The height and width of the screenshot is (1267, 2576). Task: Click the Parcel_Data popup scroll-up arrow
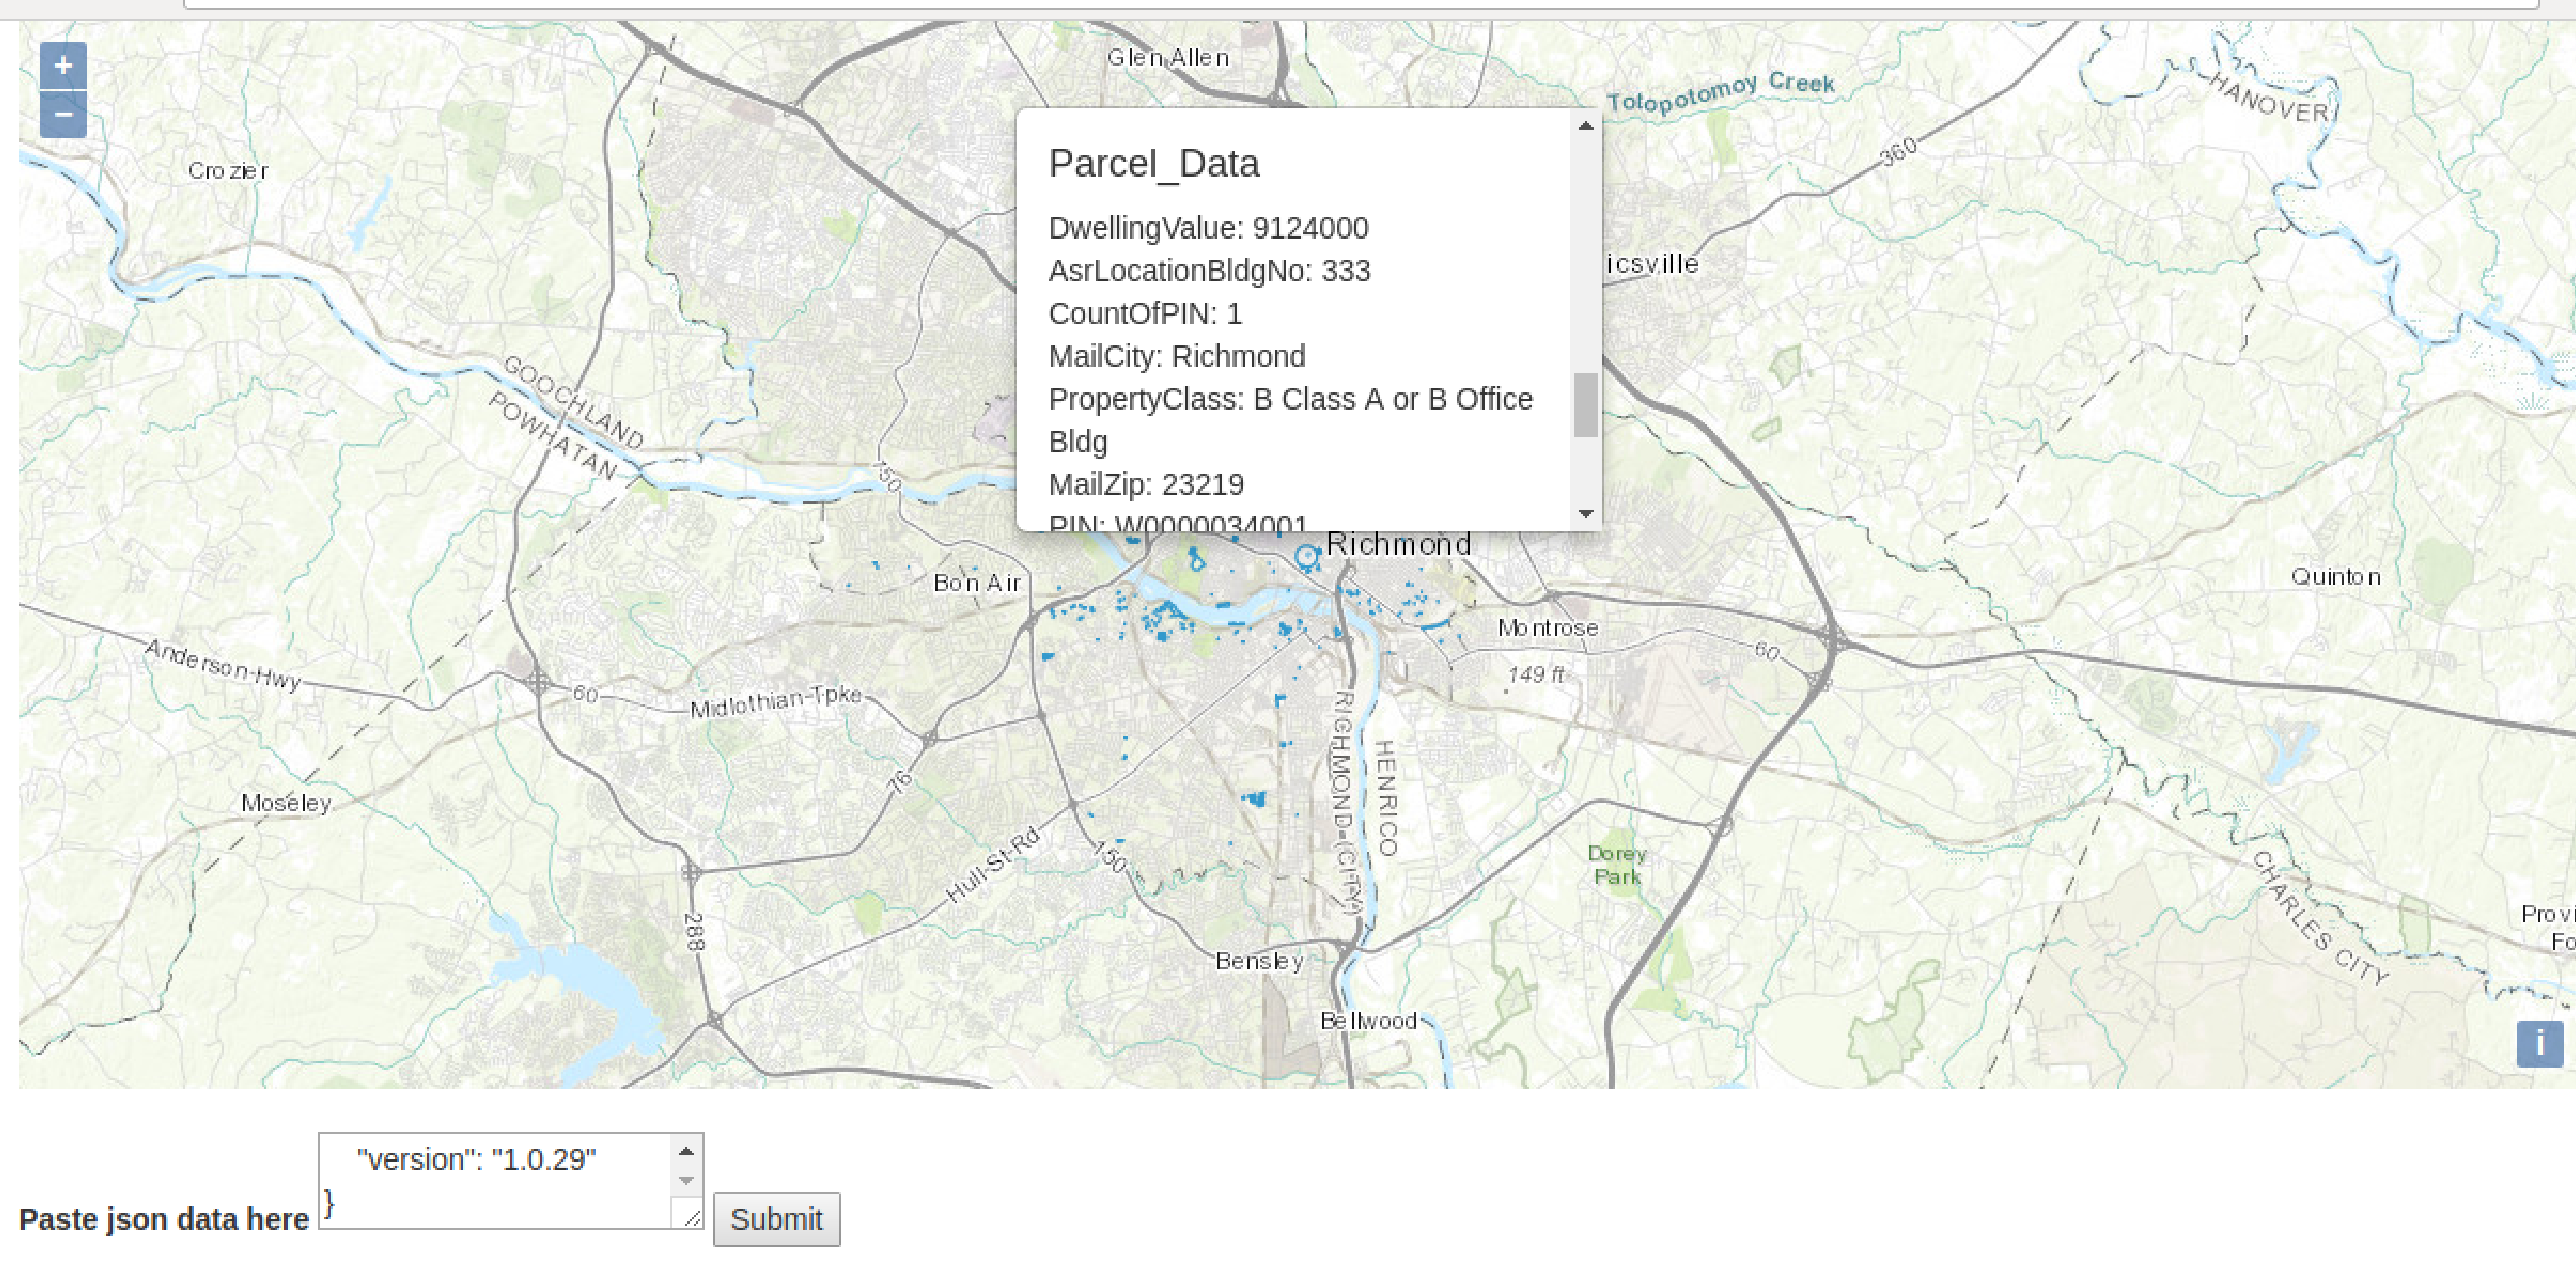[1585, 126]
